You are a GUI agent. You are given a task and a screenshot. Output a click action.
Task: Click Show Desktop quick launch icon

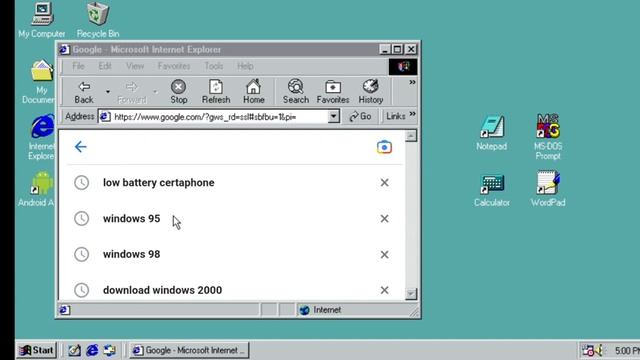(74, 350)
